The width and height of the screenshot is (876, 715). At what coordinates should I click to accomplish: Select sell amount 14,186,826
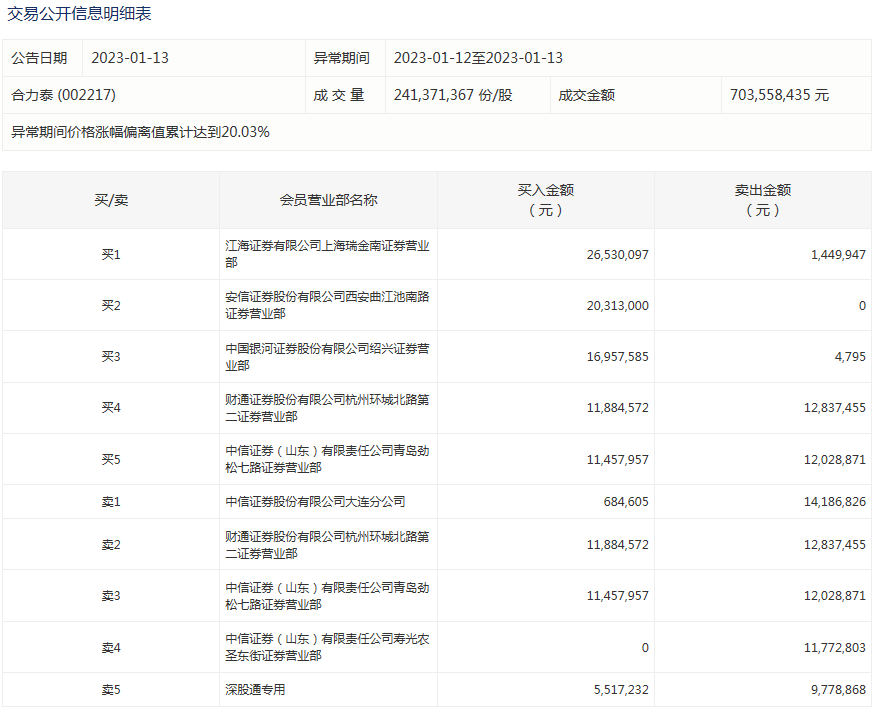click(x=835, y=502)
